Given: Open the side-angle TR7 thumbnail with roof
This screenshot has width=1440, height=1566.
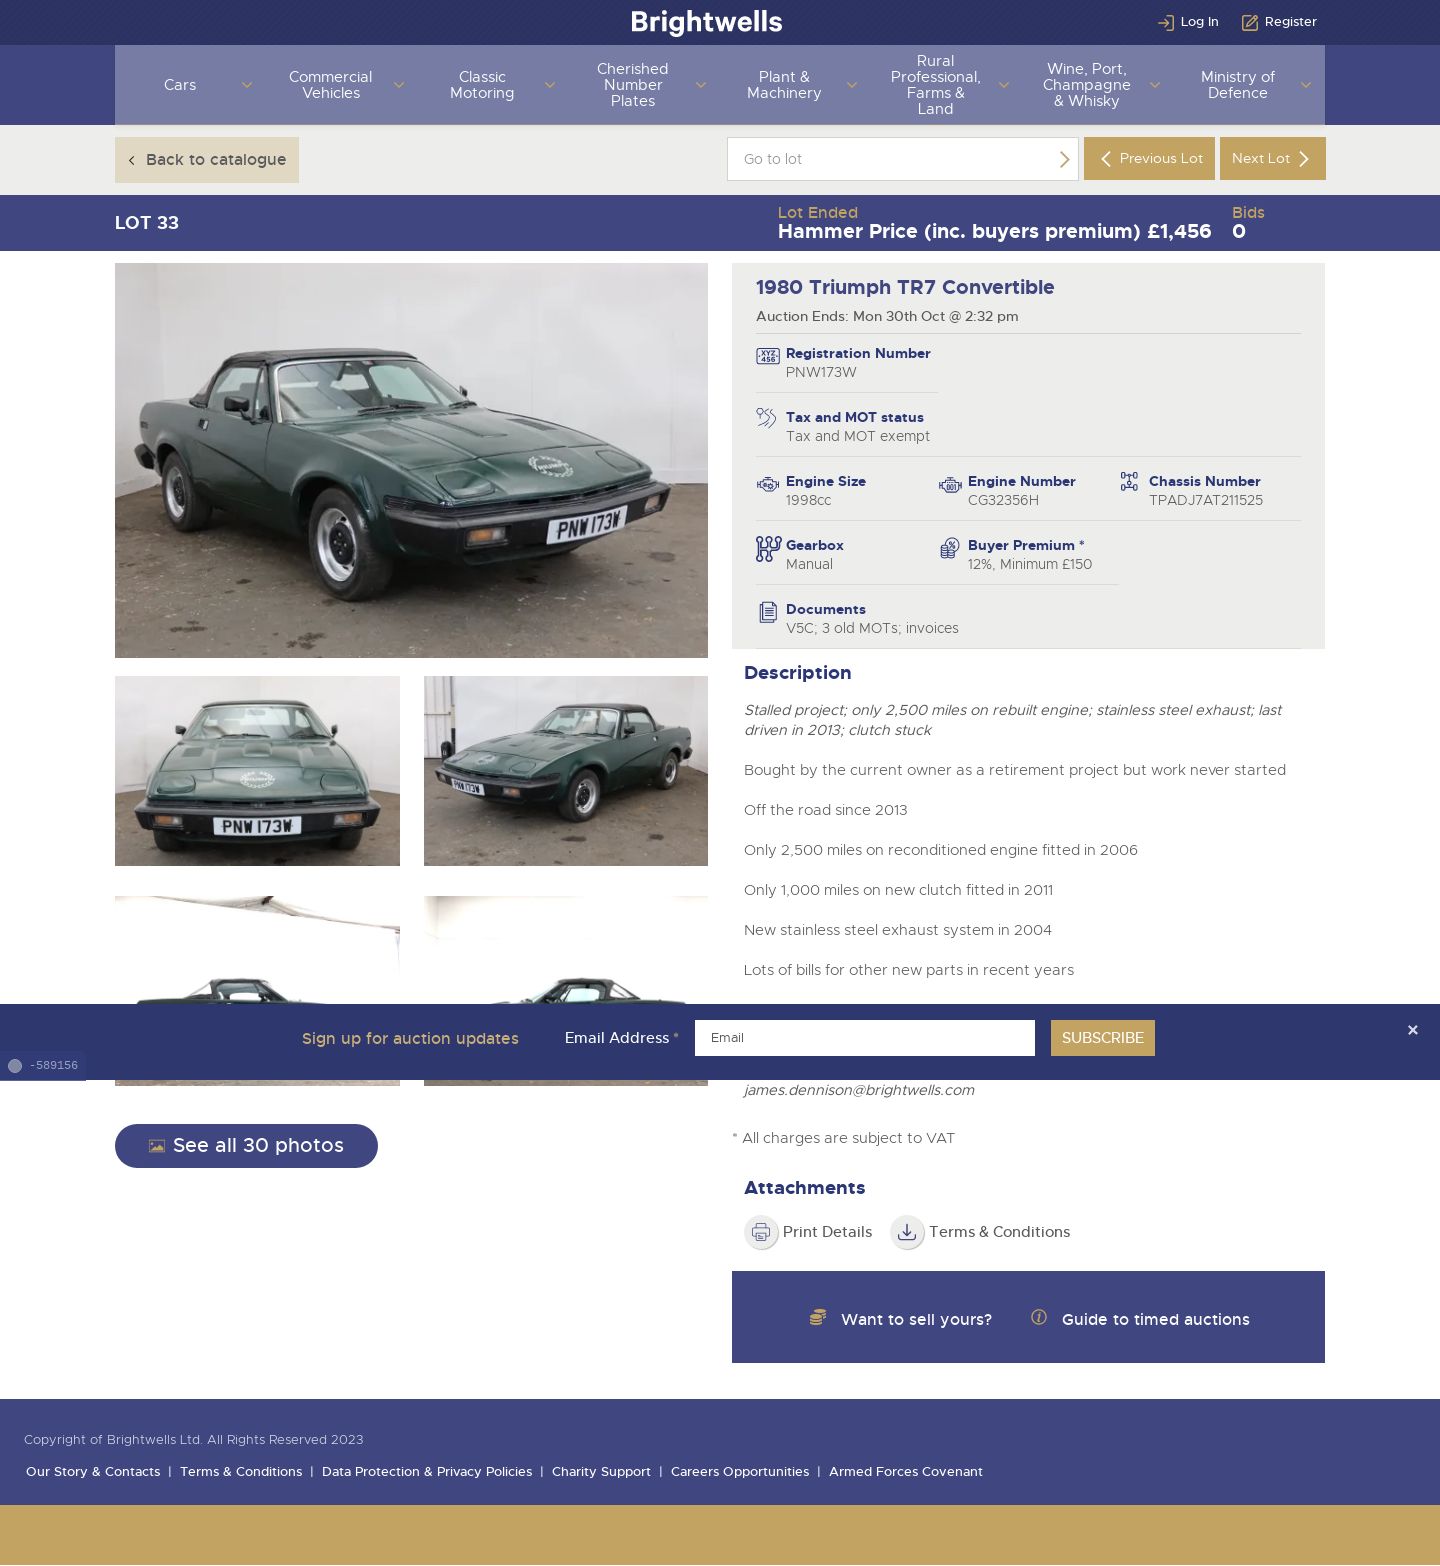Looking at the screenshot, I should (x=566, y=771).
